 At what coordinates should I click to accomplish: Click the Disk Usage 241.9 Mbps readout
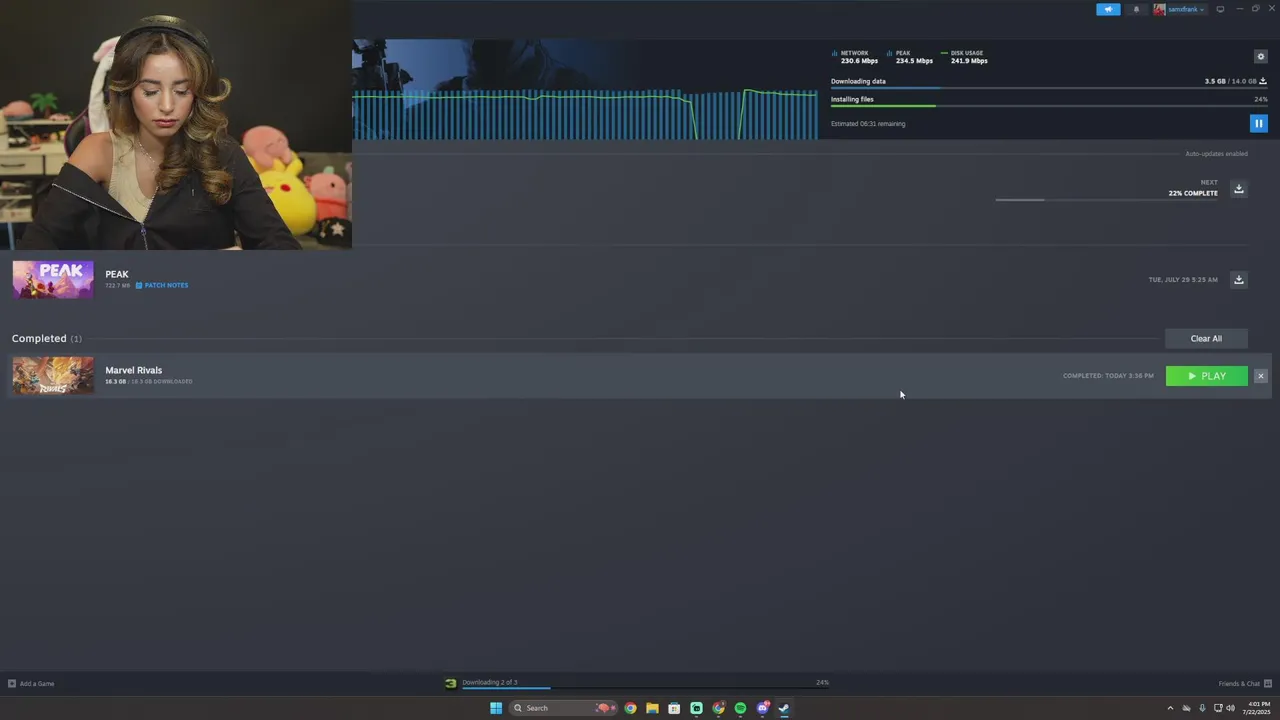click(x=964, y=57)
